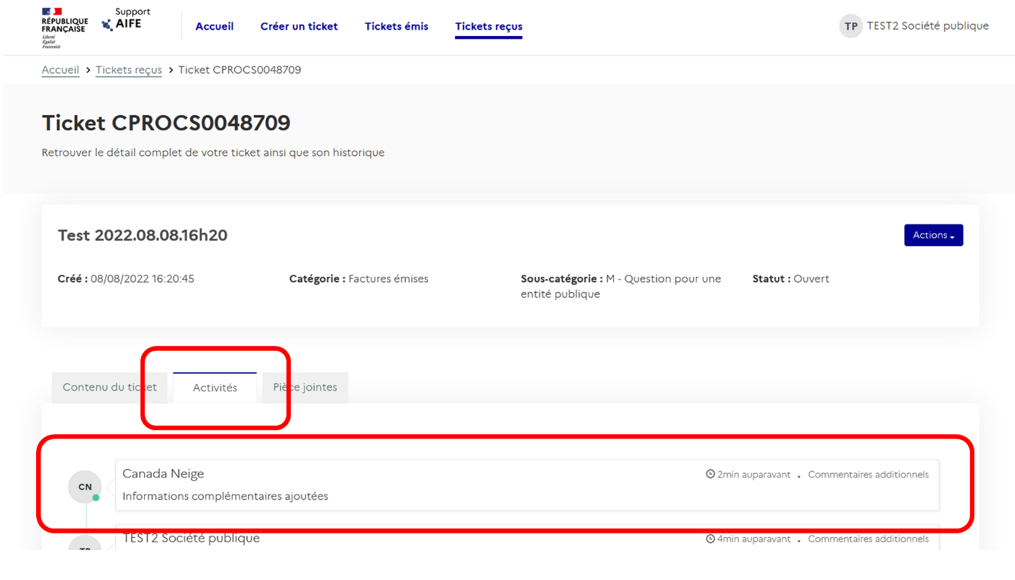Select the Activités tab
The height and width of the screenshot is (580, 1015).
pyautogui.click(x=215, y=388)
